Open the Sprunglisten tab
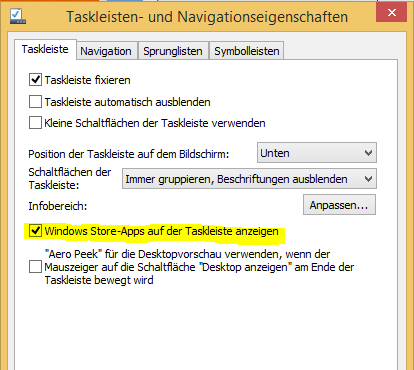The height and width of the screenshot is (370, 414). 173,51
